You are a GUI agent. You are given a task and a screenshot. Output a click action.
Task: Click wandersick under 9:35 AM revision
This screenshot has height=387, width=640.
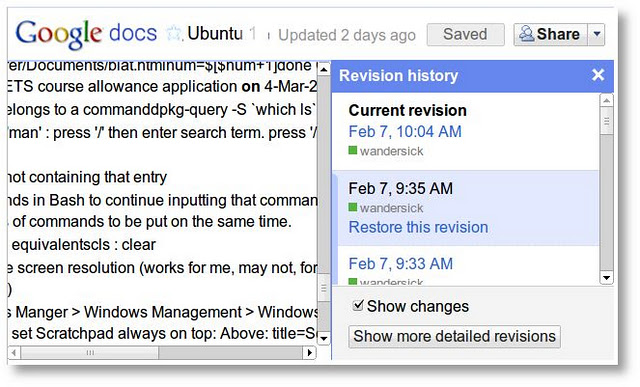[391, 208]
